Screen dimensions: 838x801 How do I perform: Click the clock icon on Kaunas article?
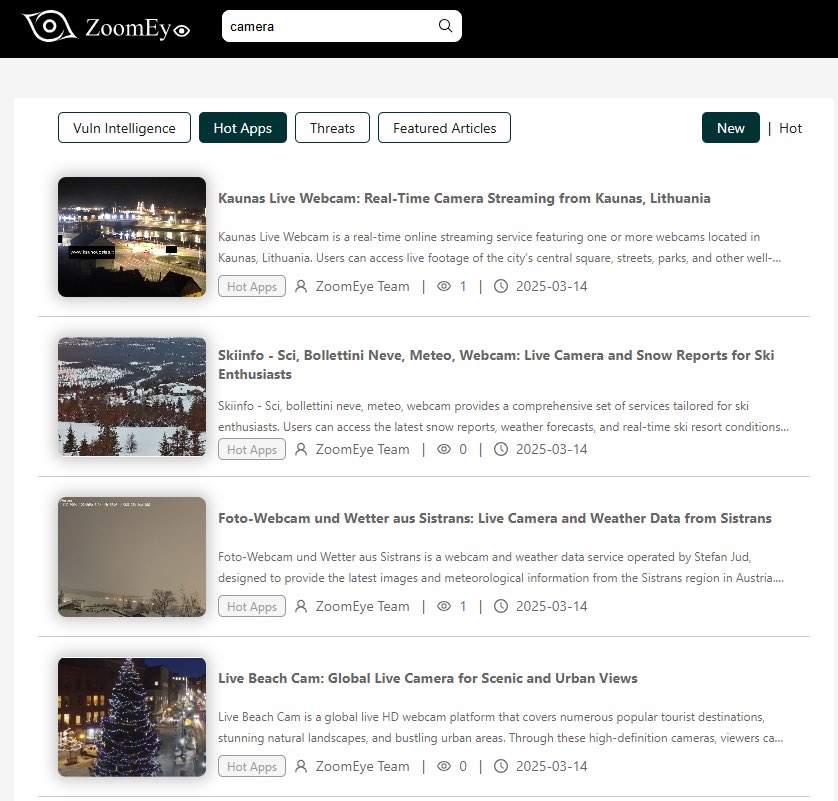click(x=501, y=286)
